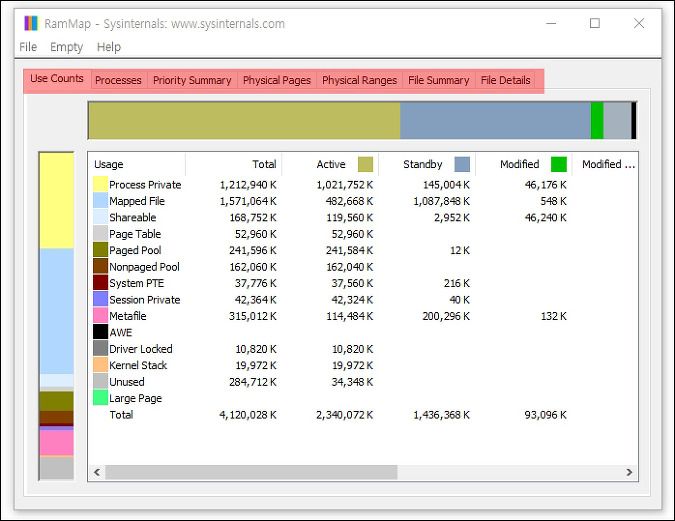Image resolution: width=675 pixels, height=521 pixels.
Task: Select the System PTE row label
Action: (136, 283)
